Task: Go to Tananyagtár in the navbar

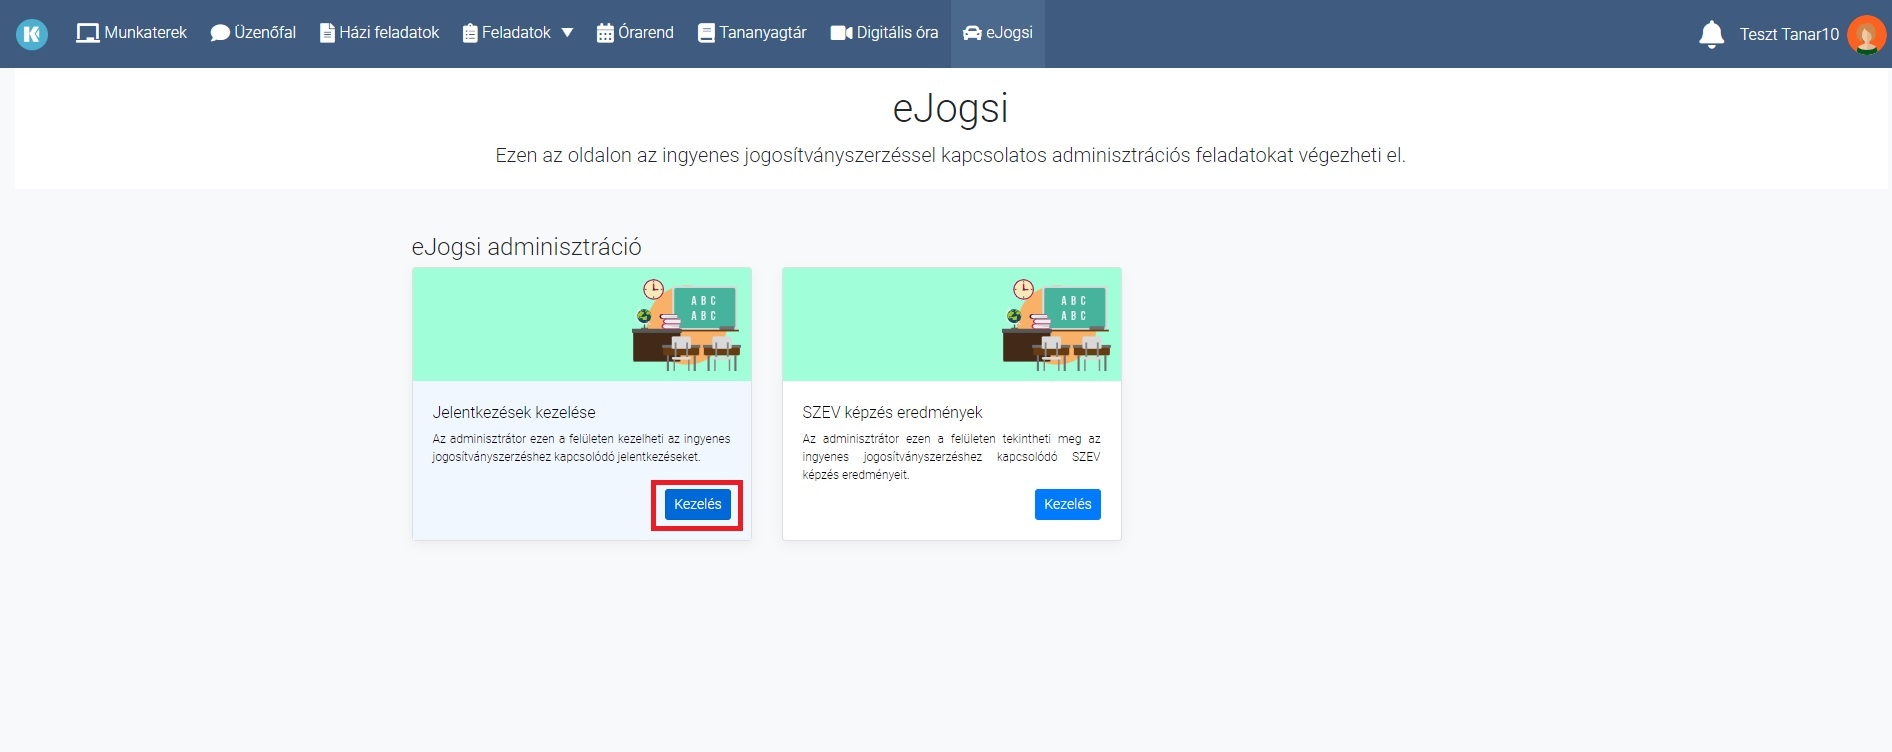Action: 752,33
